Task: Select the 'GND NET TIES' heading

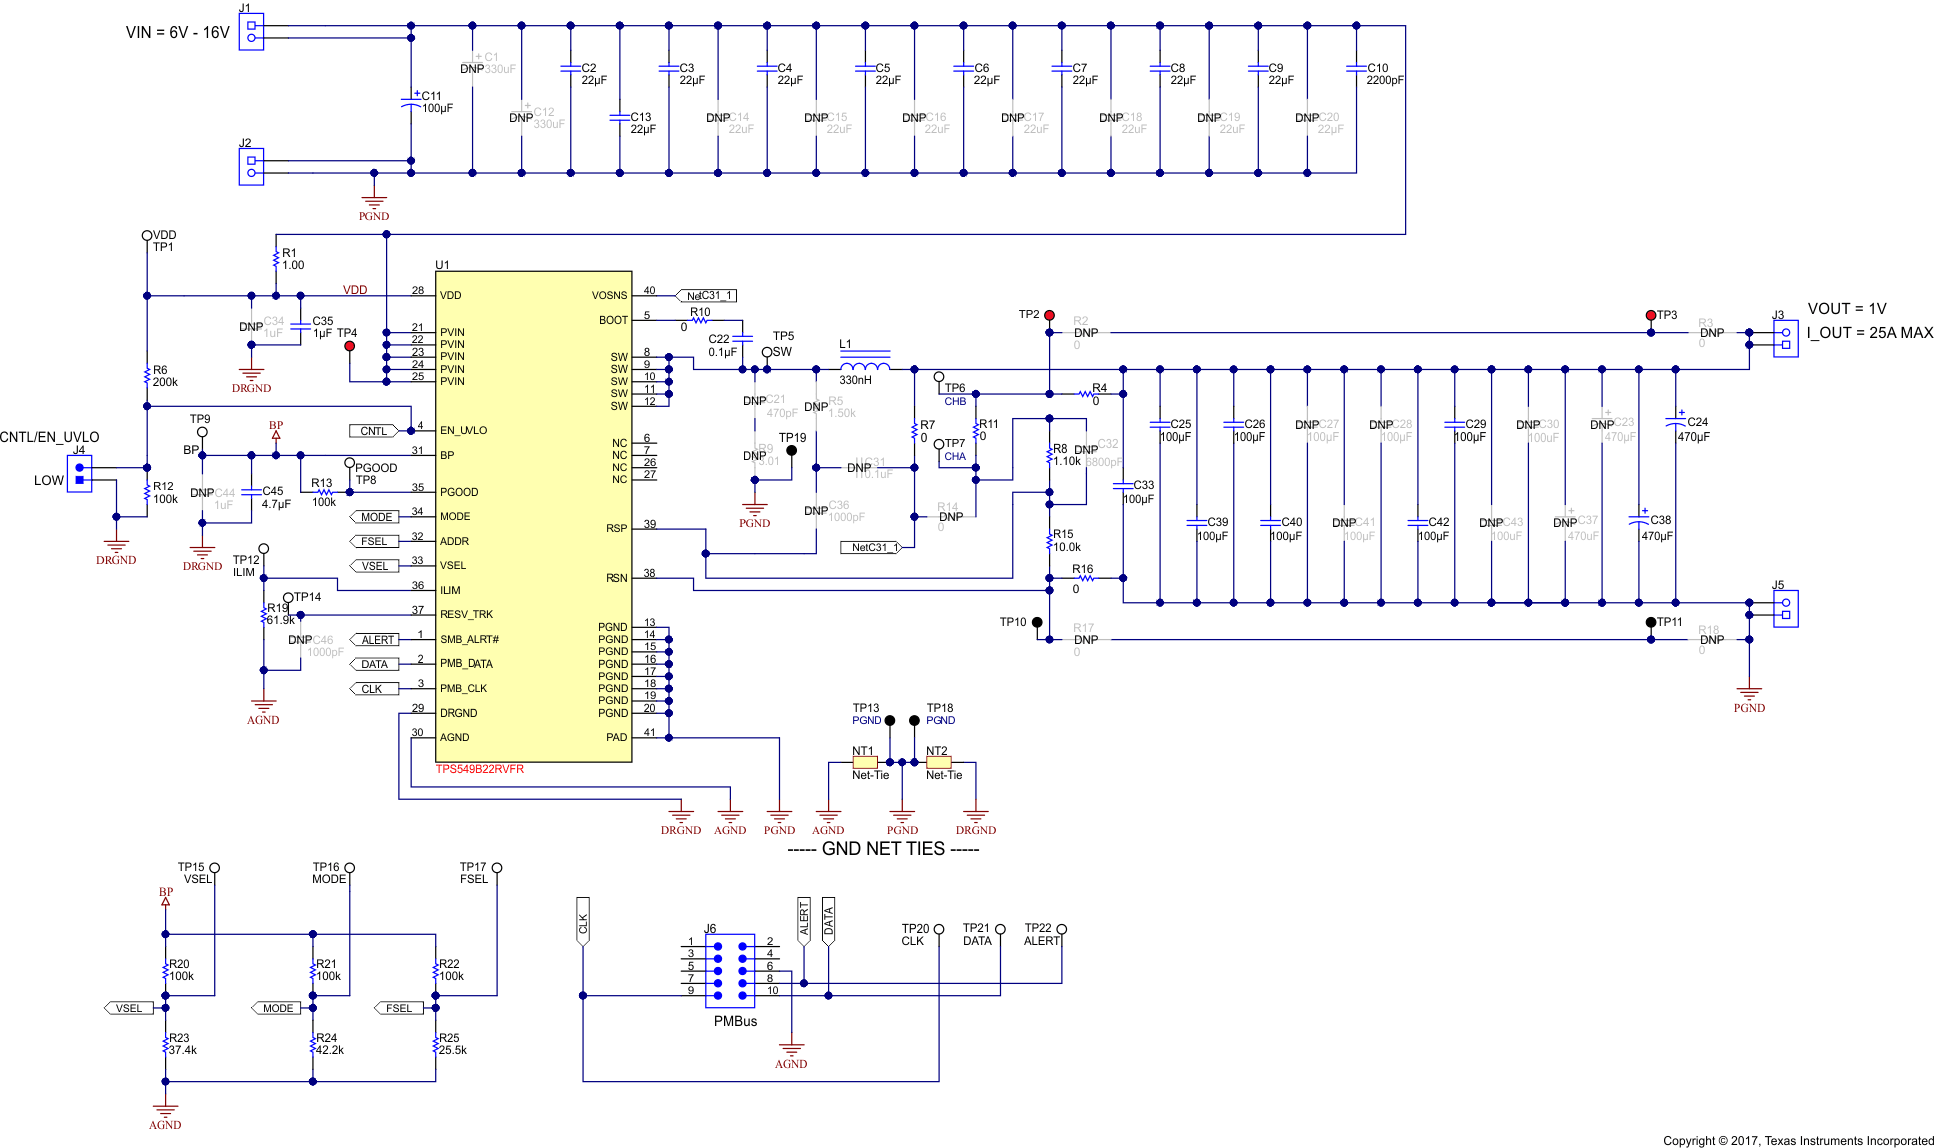Action: [x=883, y=849]
